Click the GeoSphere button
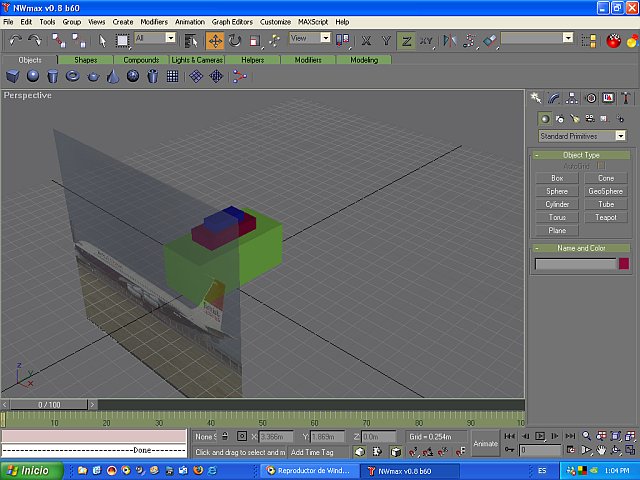The width and height of the screenshot is (640, 480). [605, 191]
